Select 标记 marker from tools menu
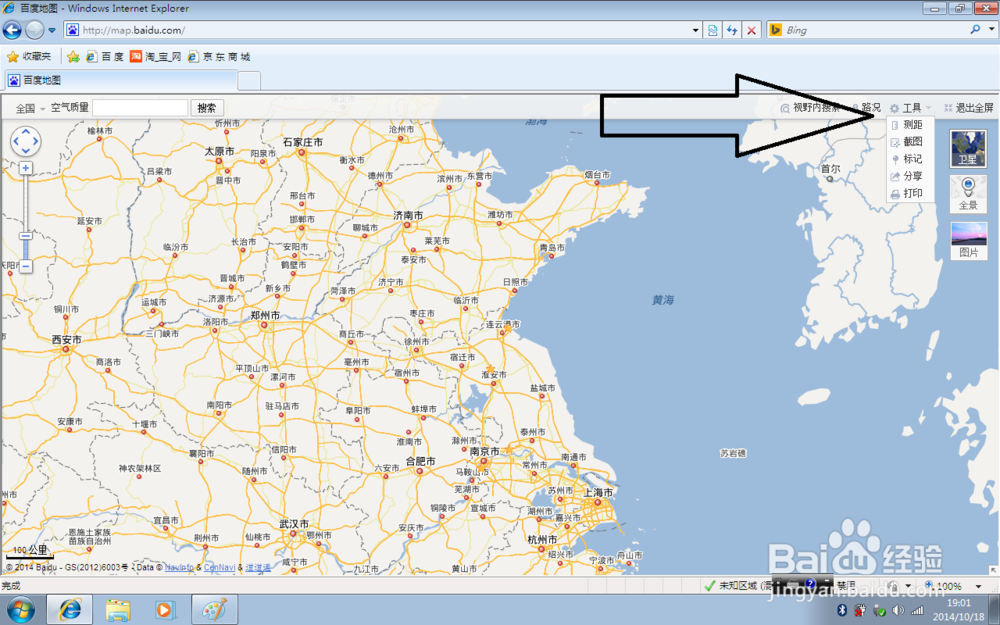This screenshot has height=625, width=1000. click(910, 159)
